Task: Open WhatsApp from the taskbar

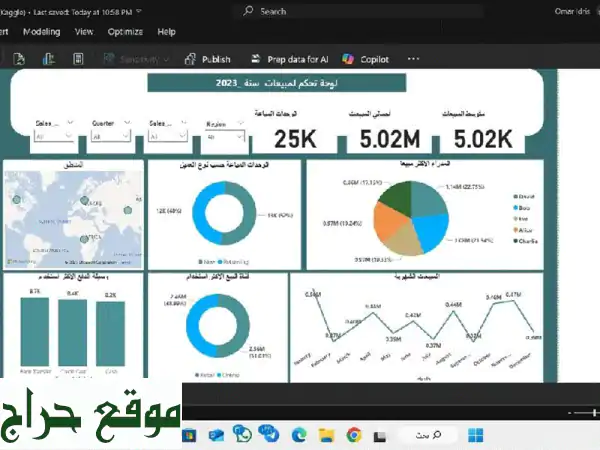Action: click(244, 435)
